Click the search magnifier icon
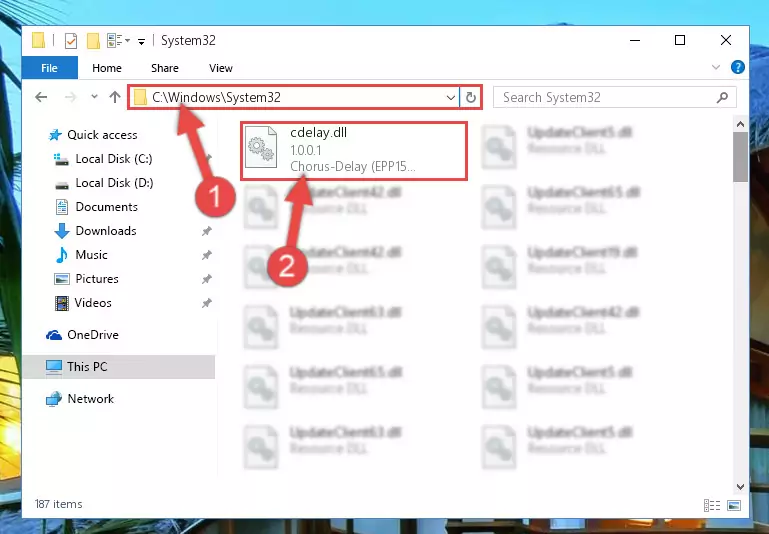Viewport: 769px width, 534px height. (722, 97)
